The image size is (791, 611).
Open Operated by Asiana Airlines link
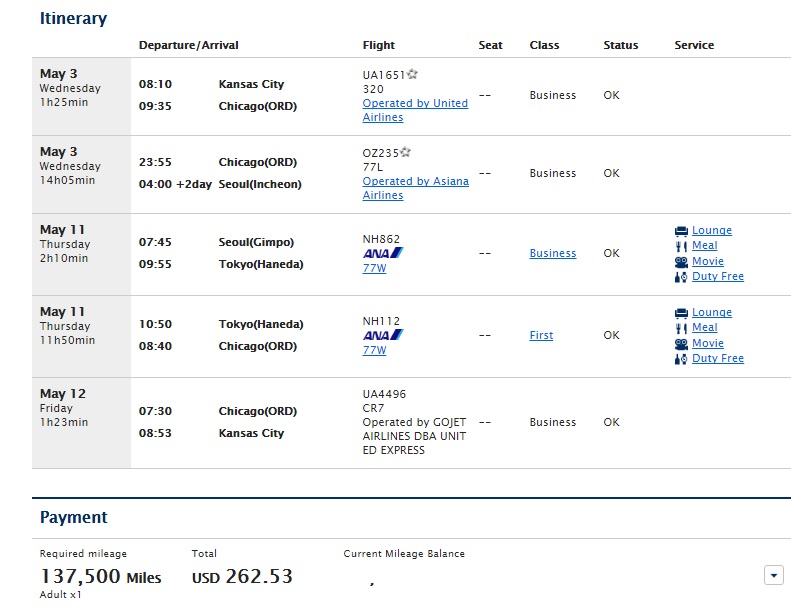click(x=416, y=188)
